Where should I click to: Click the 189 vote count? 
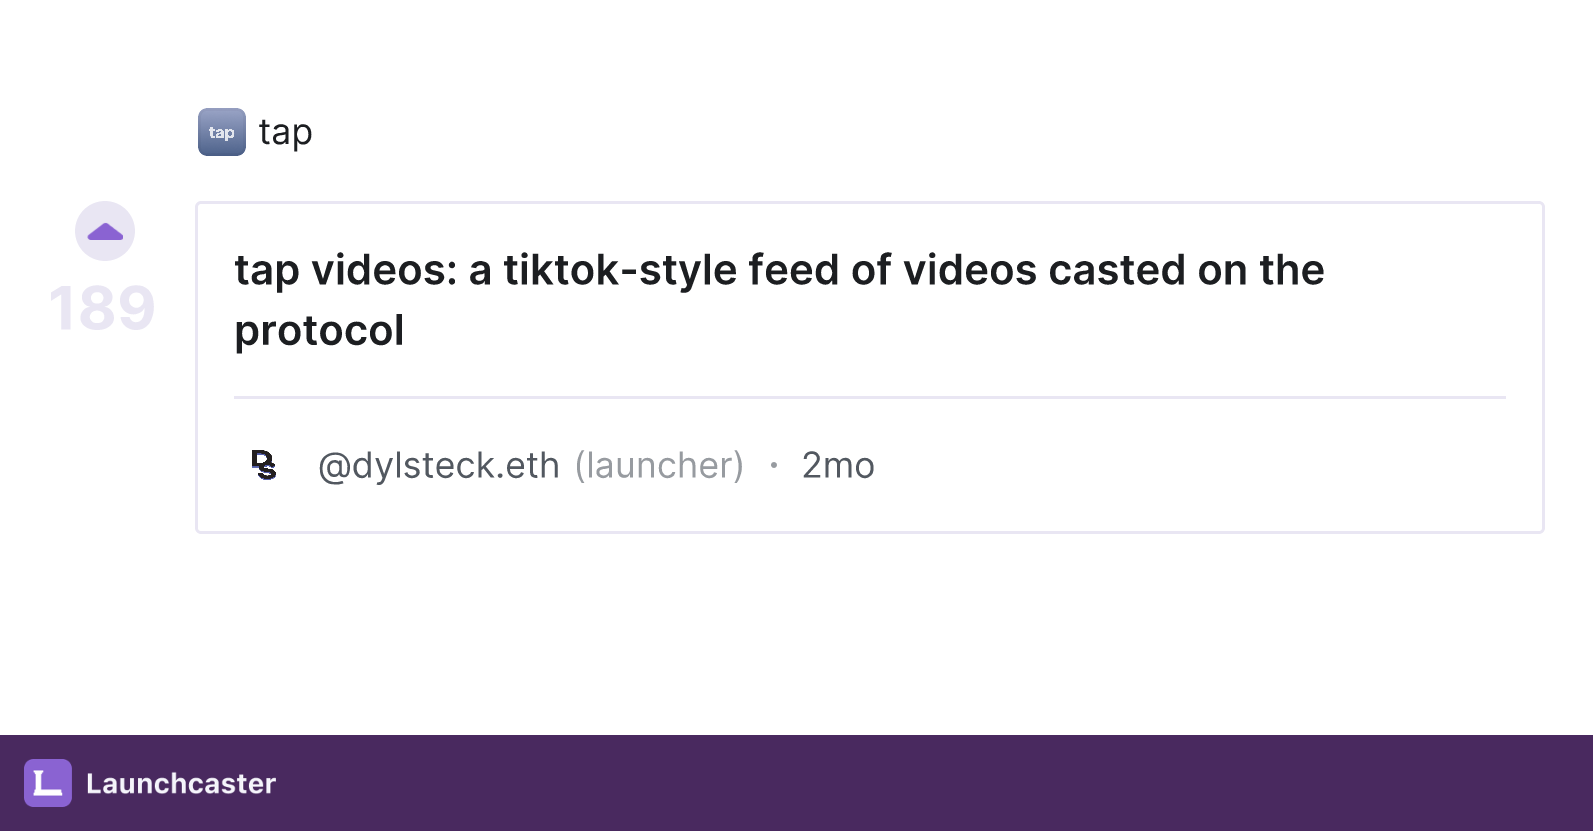[102, 308]
